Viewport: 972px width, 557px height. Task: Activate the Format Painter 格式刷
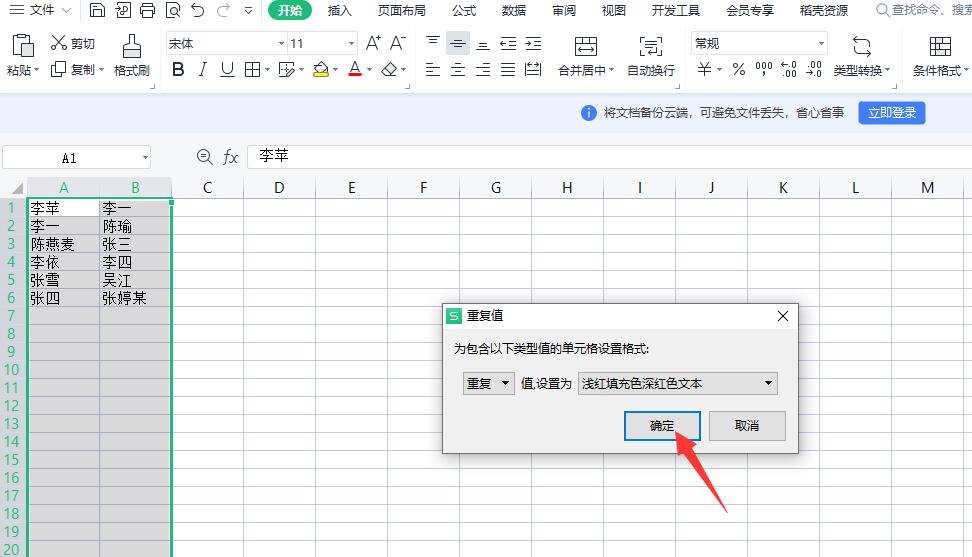coord(131,56)
